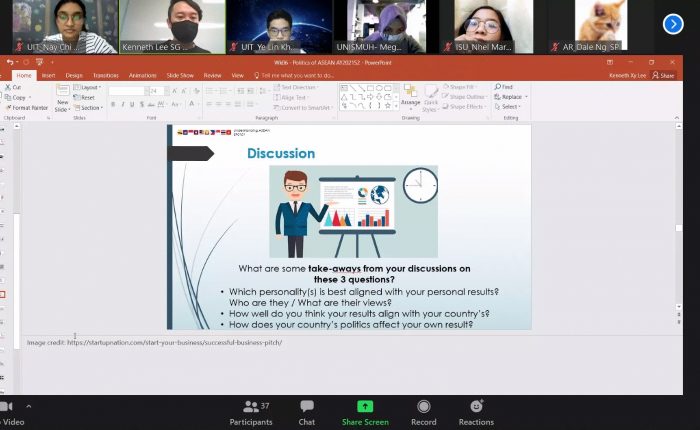Show more participant videos with right arrow
The width and height of the screenshot is (700, 430).
pyautogui.click(x=673, y=24)
